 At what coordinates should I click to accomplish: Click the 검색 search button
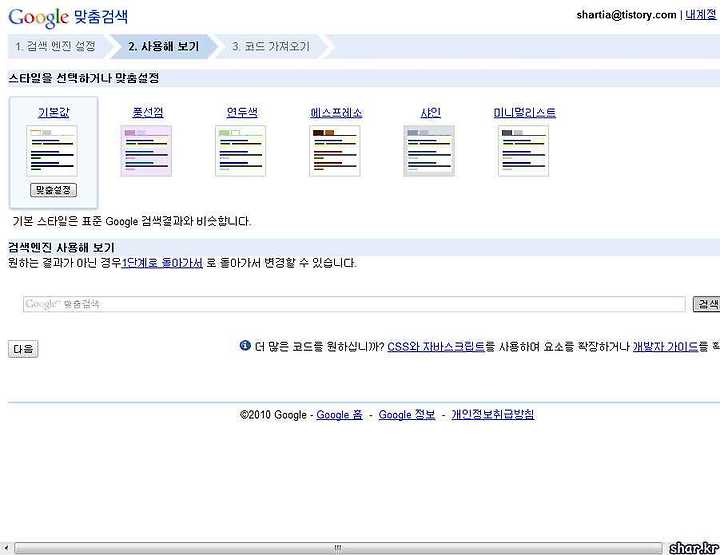[x=707, y=304]
